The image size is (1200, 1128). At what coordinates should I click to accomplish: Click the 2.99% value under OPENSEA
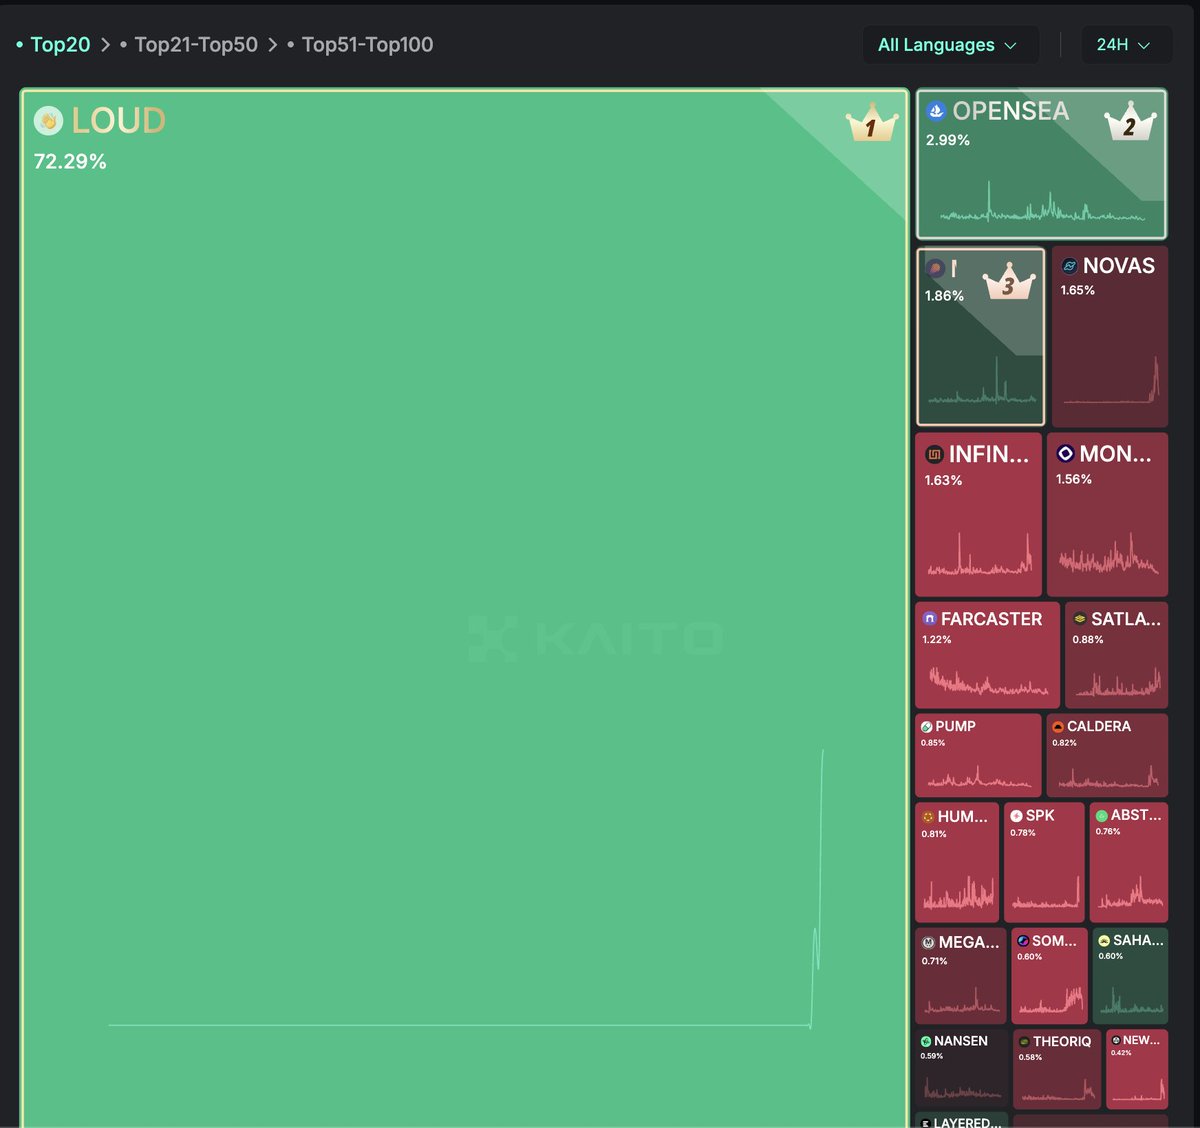(x=948, y=140)
